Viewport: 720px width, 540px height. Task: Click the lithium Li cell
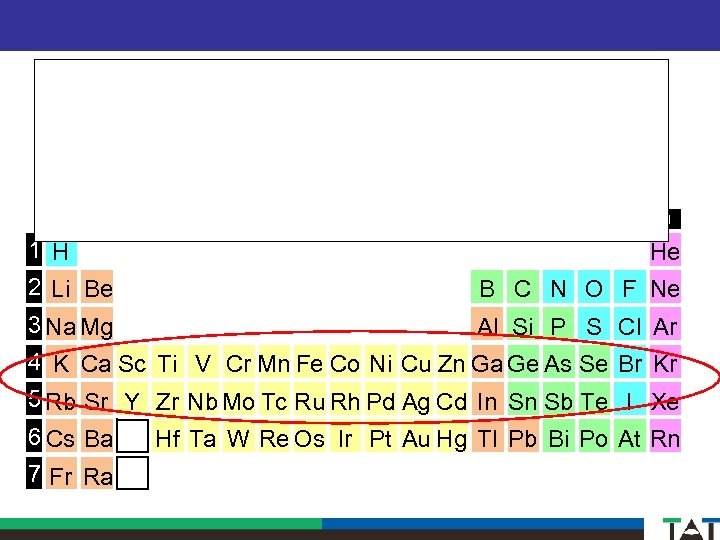[61, 287]
